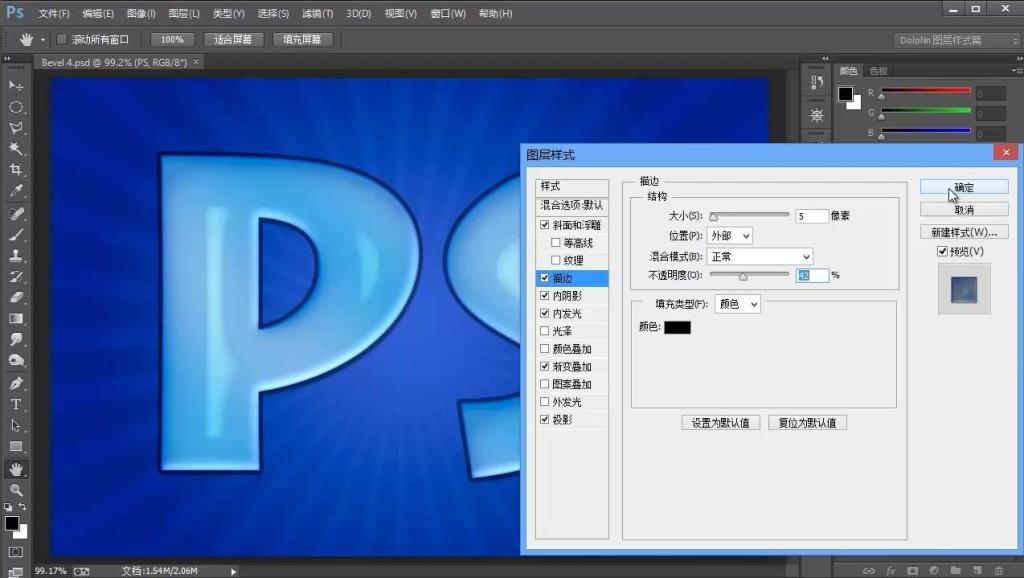This screenshot has height=578, width=1024.
Task: Open the 位置 position dropdown
Action: (729, 235)
